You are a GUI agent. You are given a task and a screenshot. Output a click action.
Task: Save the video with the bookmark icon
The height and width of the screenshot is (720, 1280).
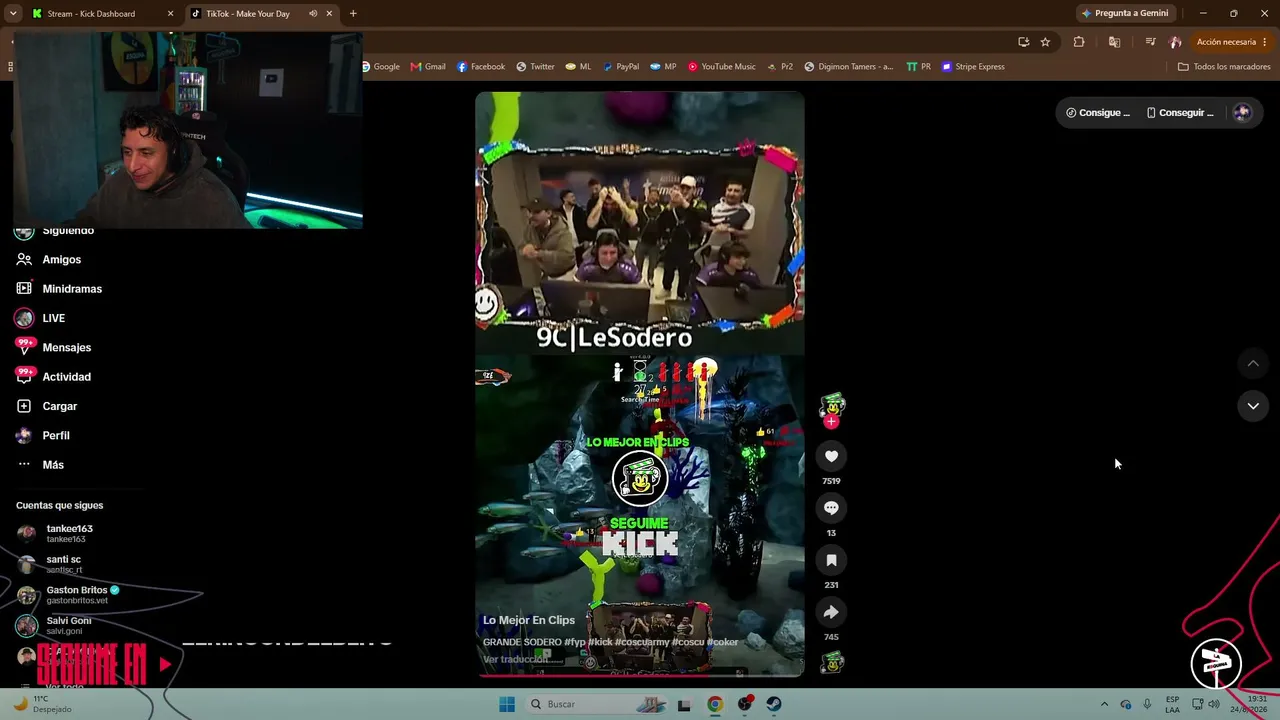pos(831,560)
